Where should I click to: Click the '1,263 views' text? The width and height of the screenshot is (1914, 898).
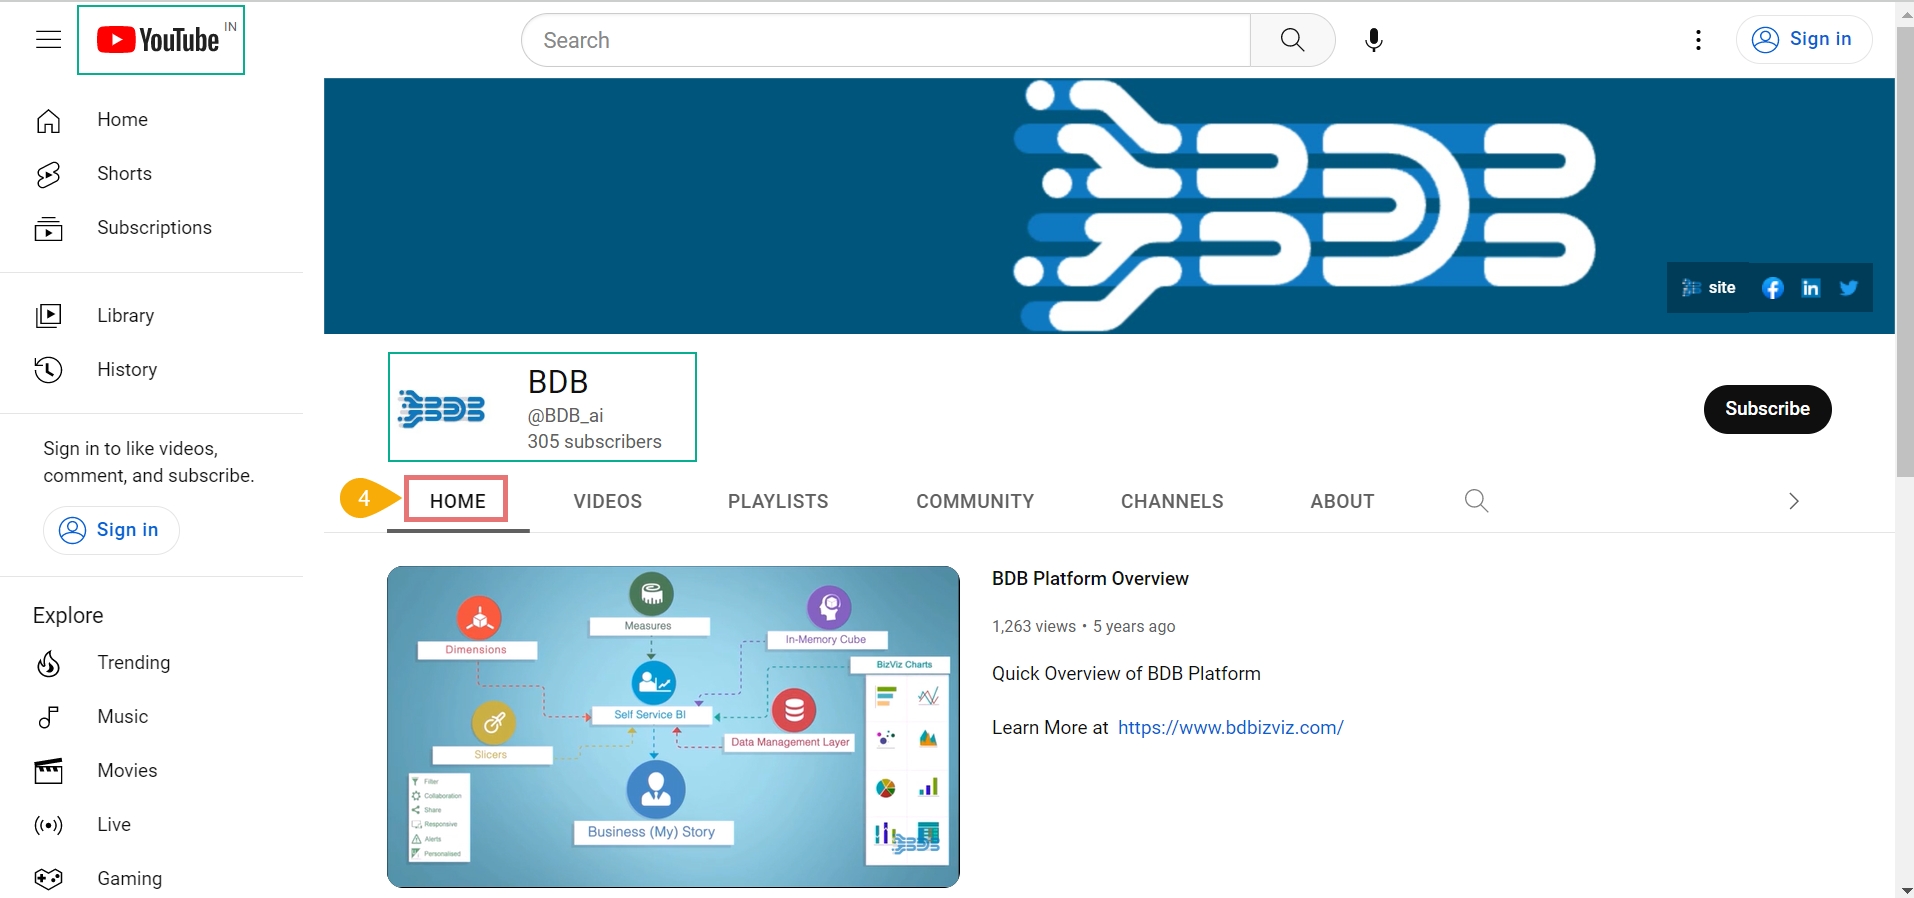pos(1034,627)
